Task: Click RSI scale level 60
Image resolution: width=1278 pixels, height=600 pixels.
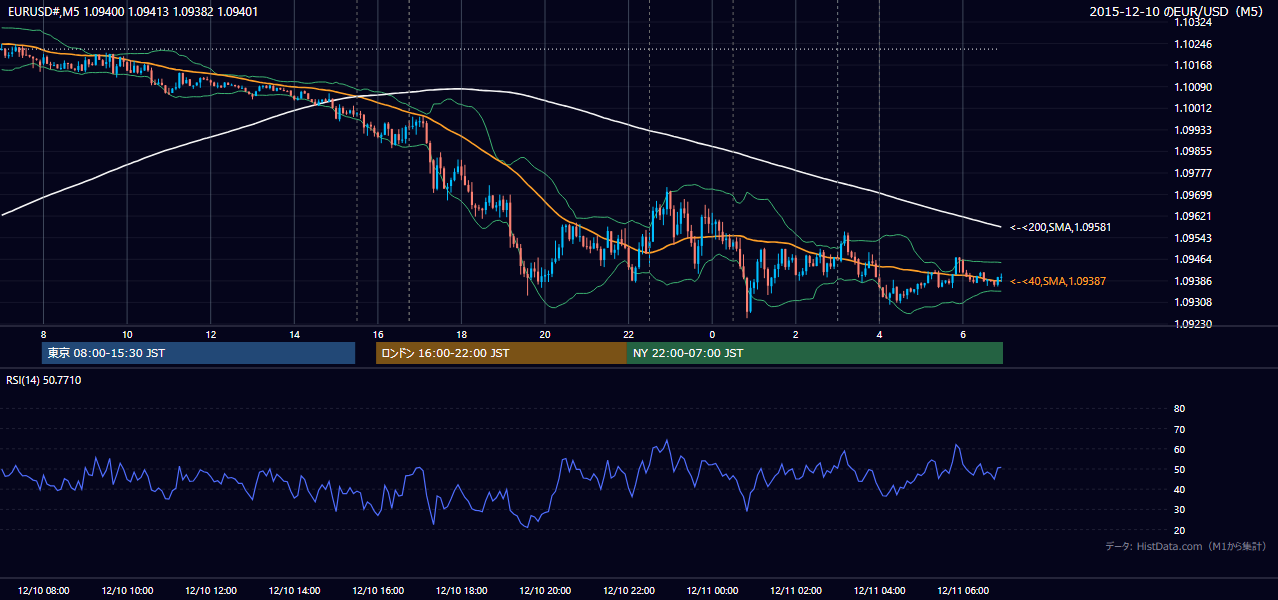Action: point(1179,449)
